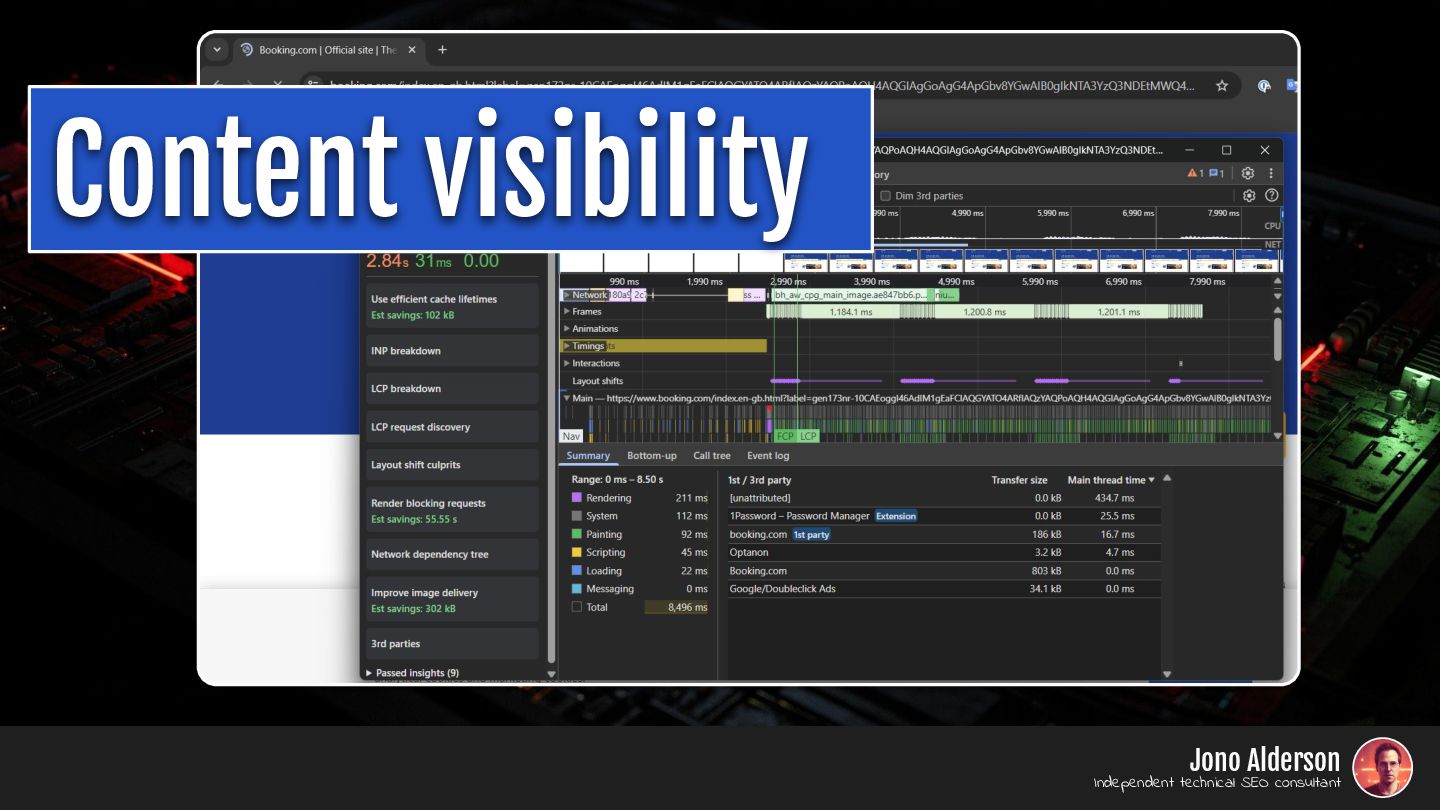This screenshot has height=810, width=1440.
Task: Bookmark this page with the star icon
Action: (x=1221, y=86)
